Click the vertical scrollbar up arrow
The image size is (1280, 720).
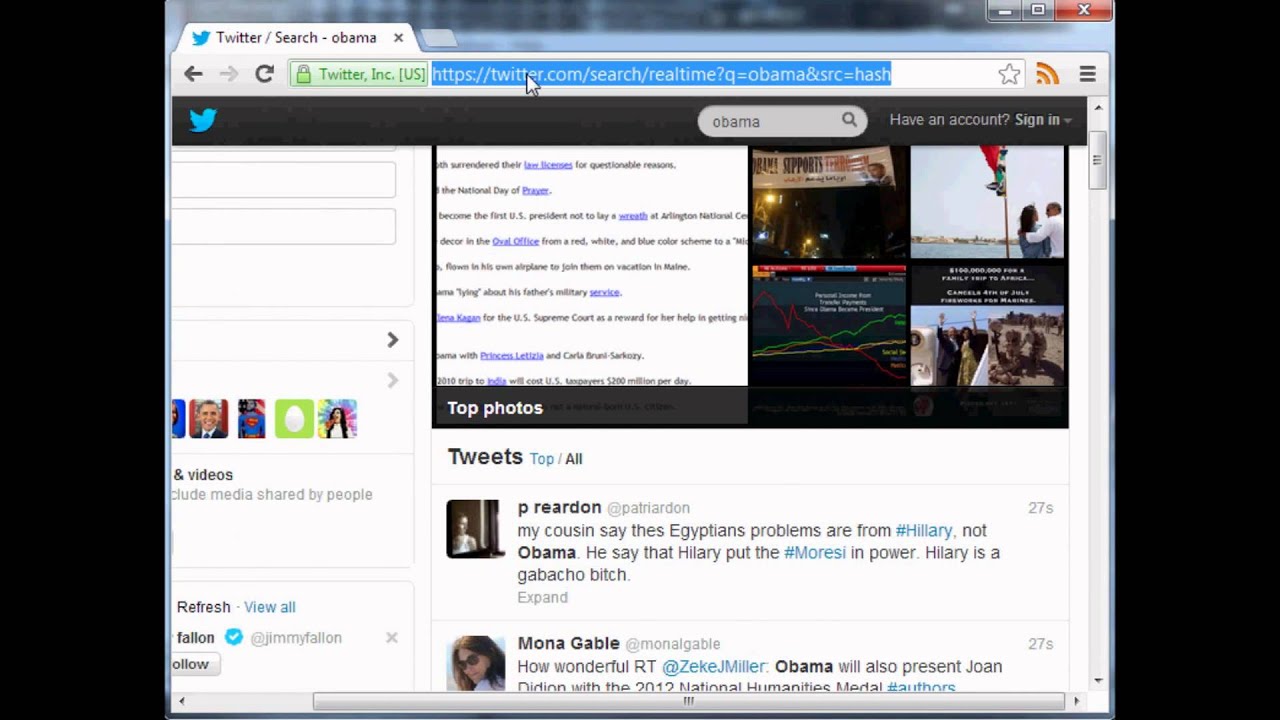click(1097, 107)
